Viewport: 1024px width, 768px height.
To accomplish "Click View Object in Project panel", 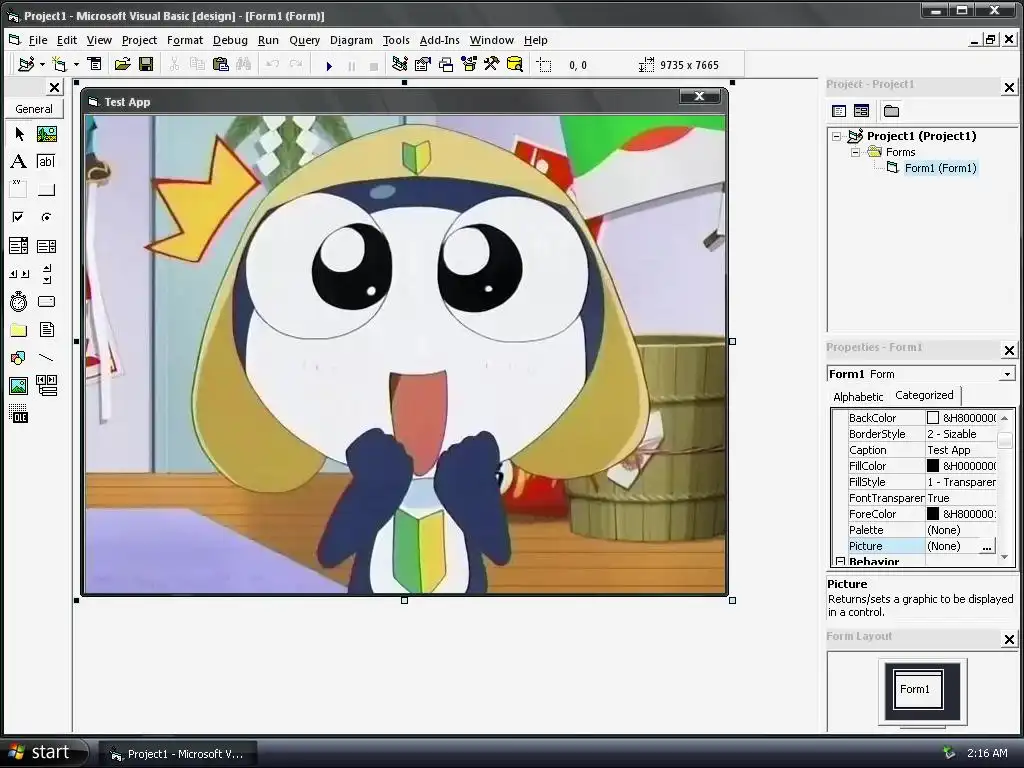I will pos(861,111).
